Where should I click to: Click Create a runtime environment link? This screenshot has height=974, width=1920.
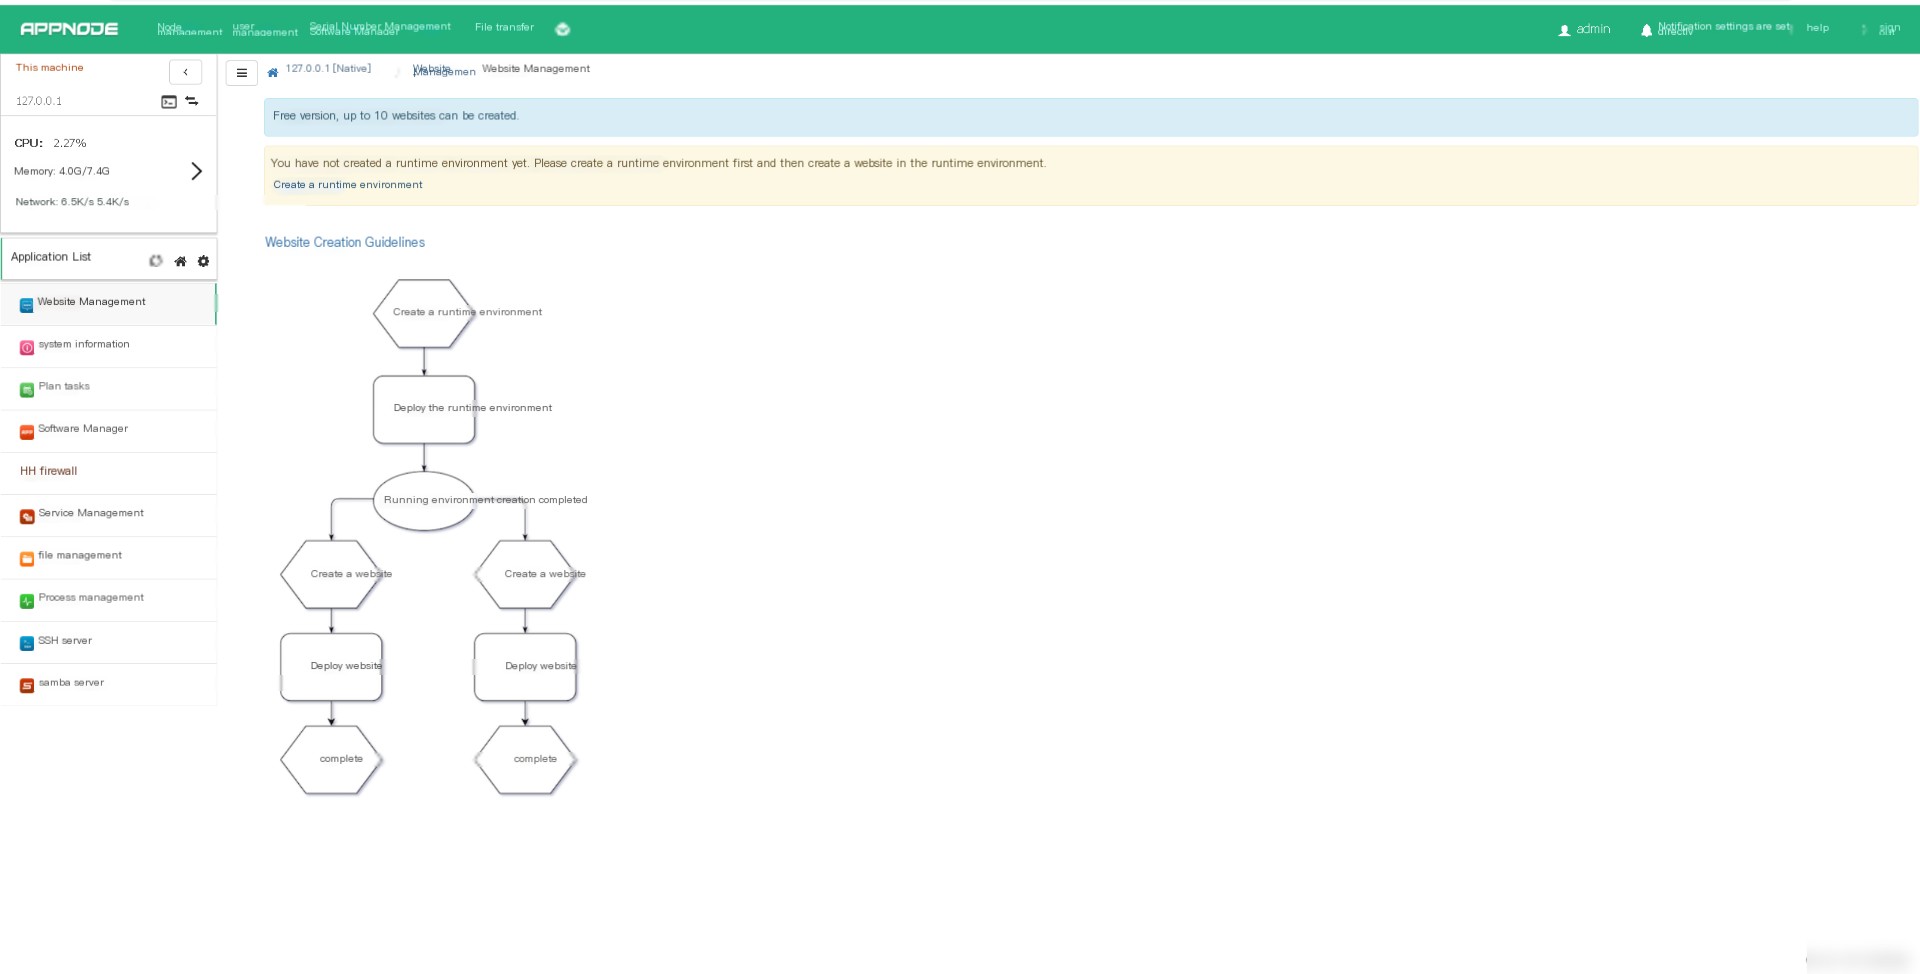coord(348,185)
